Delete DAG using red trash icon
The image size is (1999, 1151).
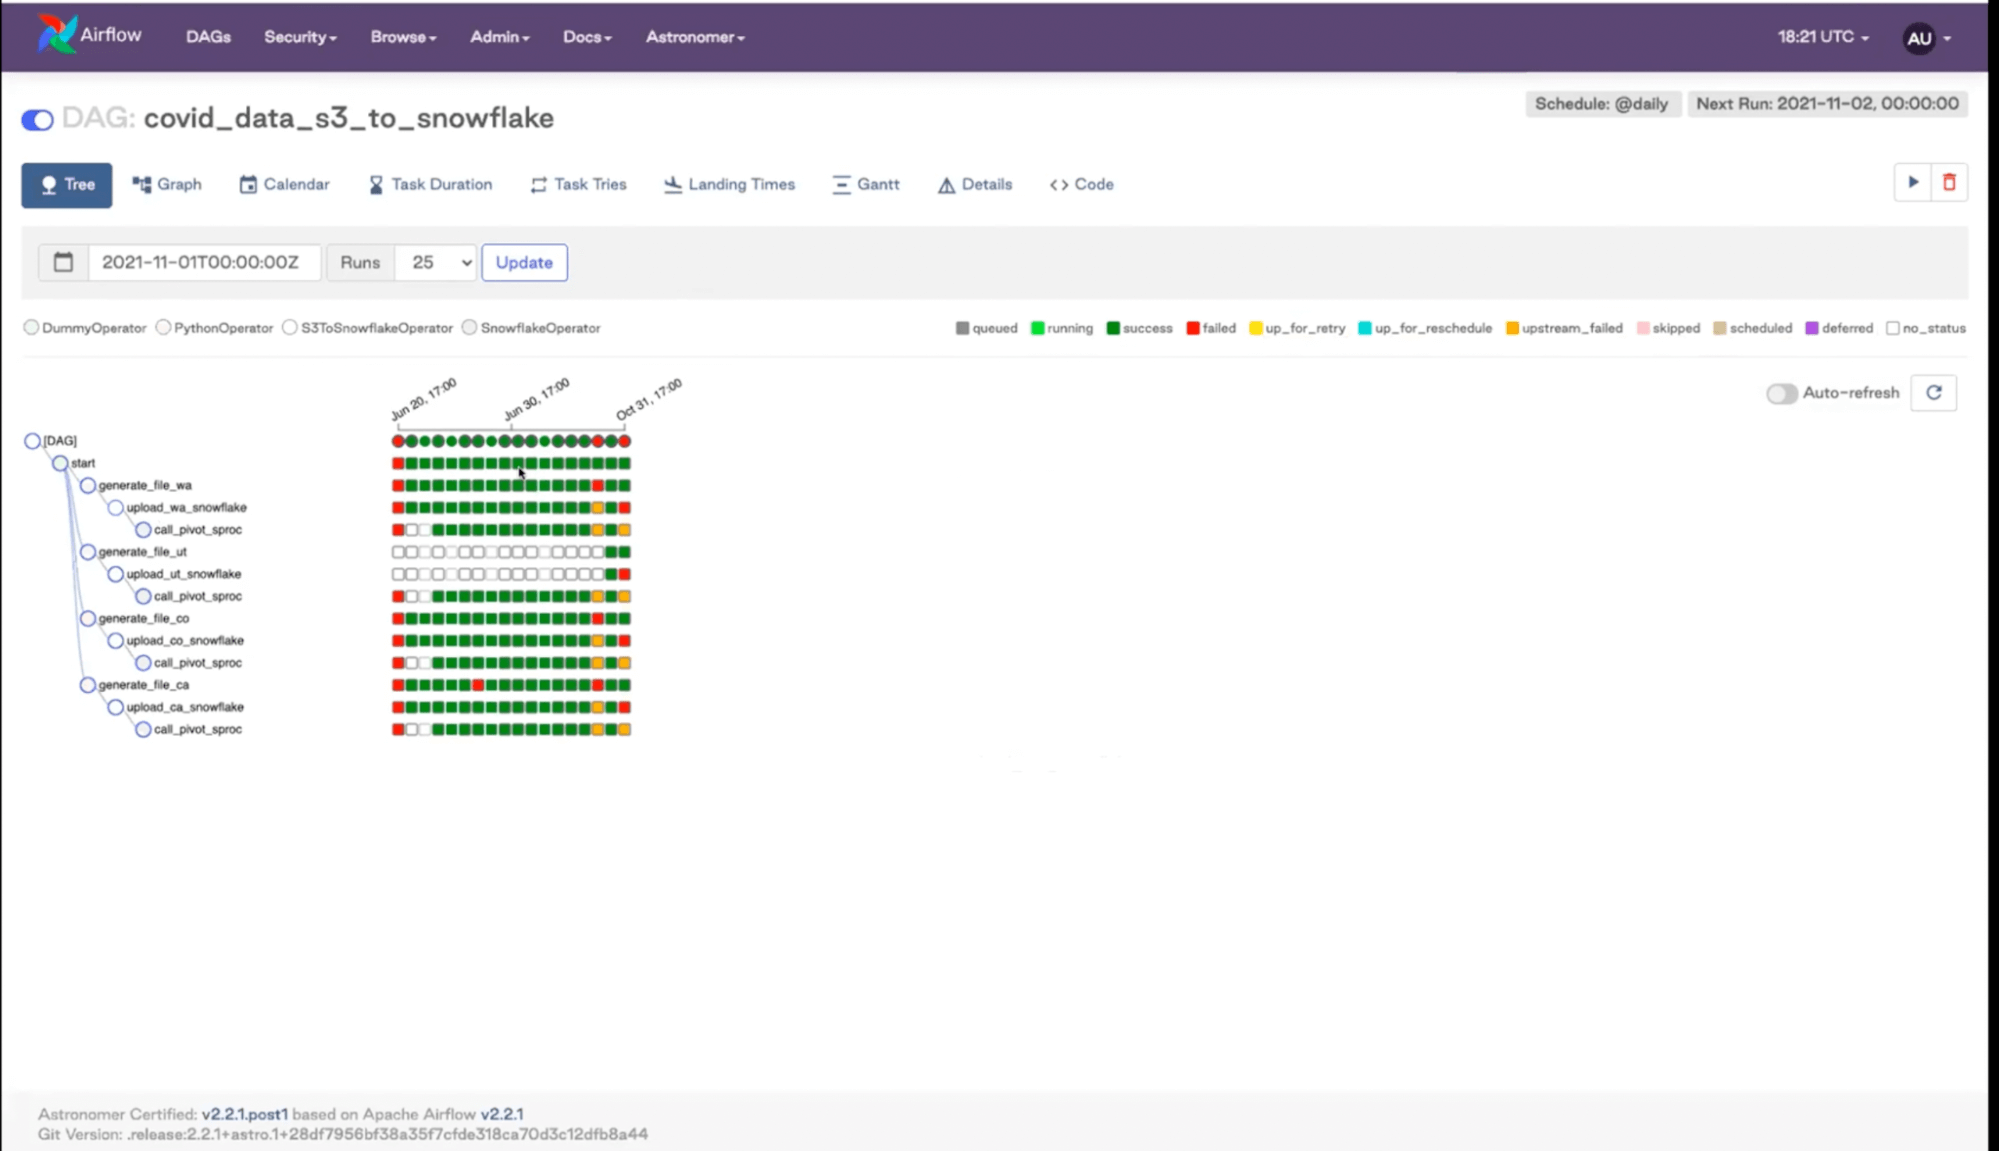pos(1948,183)
